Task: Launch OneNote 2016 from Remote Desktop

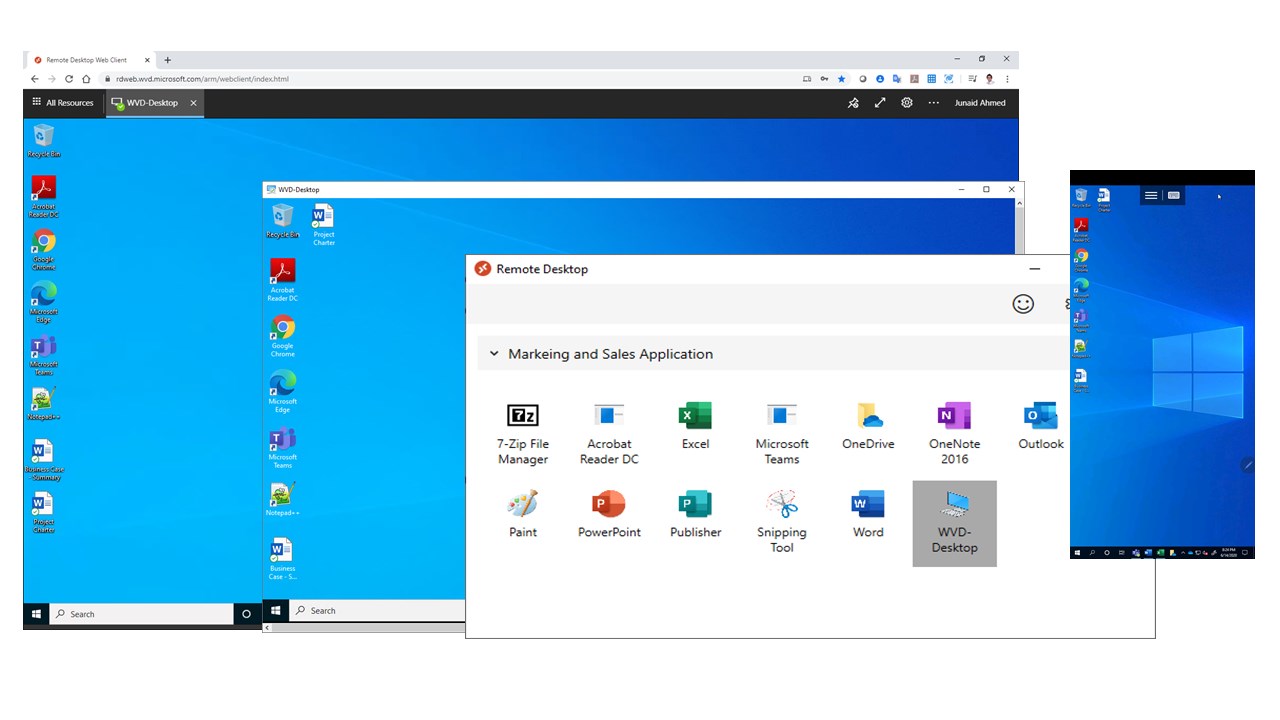Action: click(954, 435)
